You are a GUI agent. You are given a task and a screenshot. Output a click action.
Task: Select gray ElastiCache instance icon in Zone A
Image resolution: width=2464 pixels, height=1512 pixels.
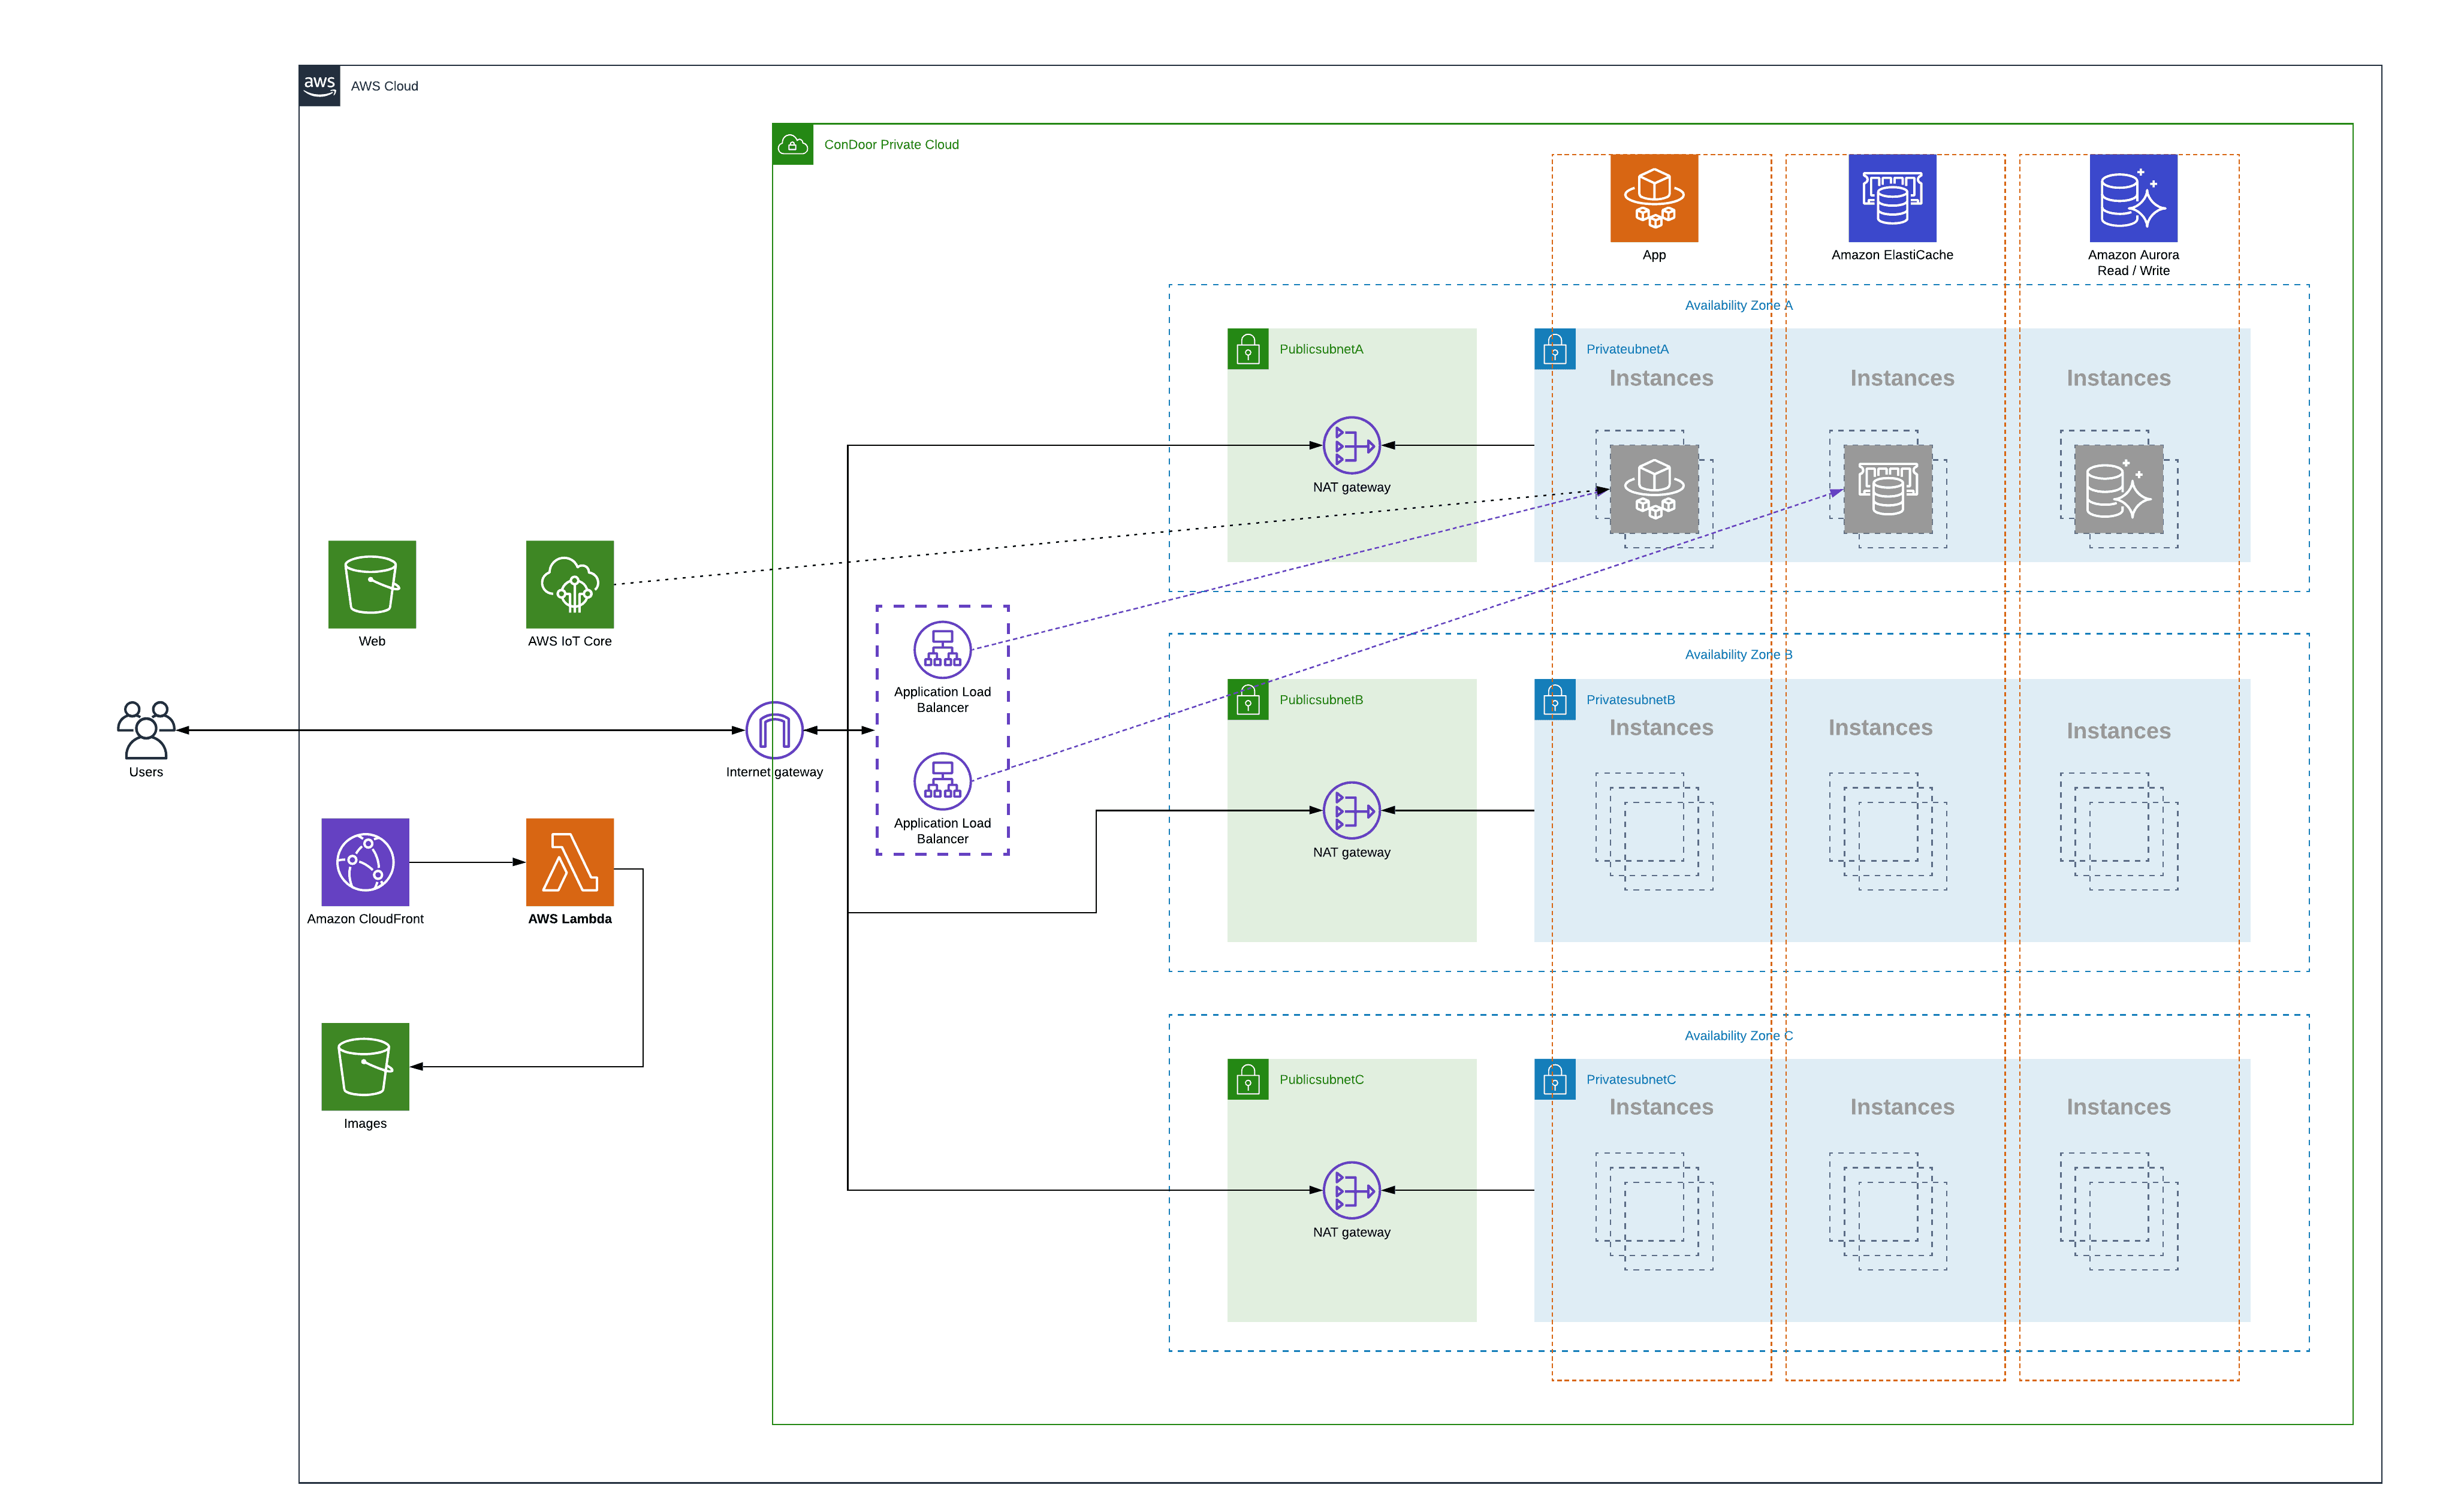pos(1888,489)
